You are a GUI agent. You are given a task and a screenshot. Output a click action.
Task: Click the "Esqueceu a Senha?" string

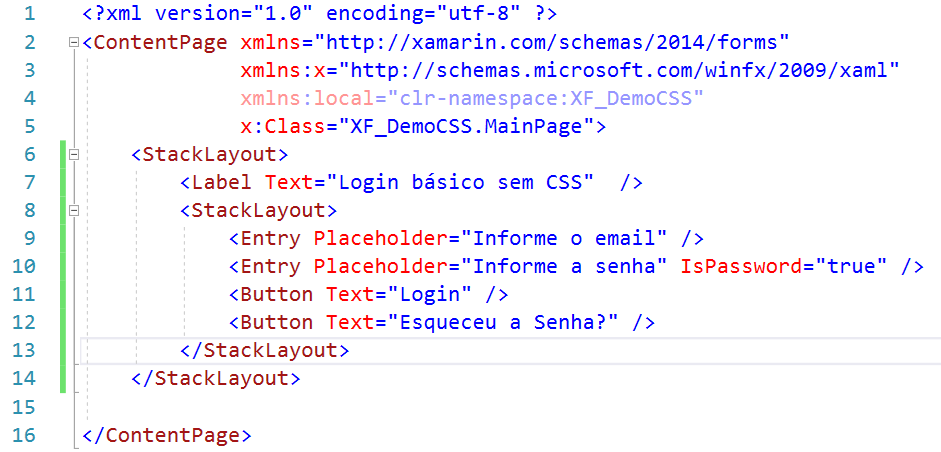[502, 323]
